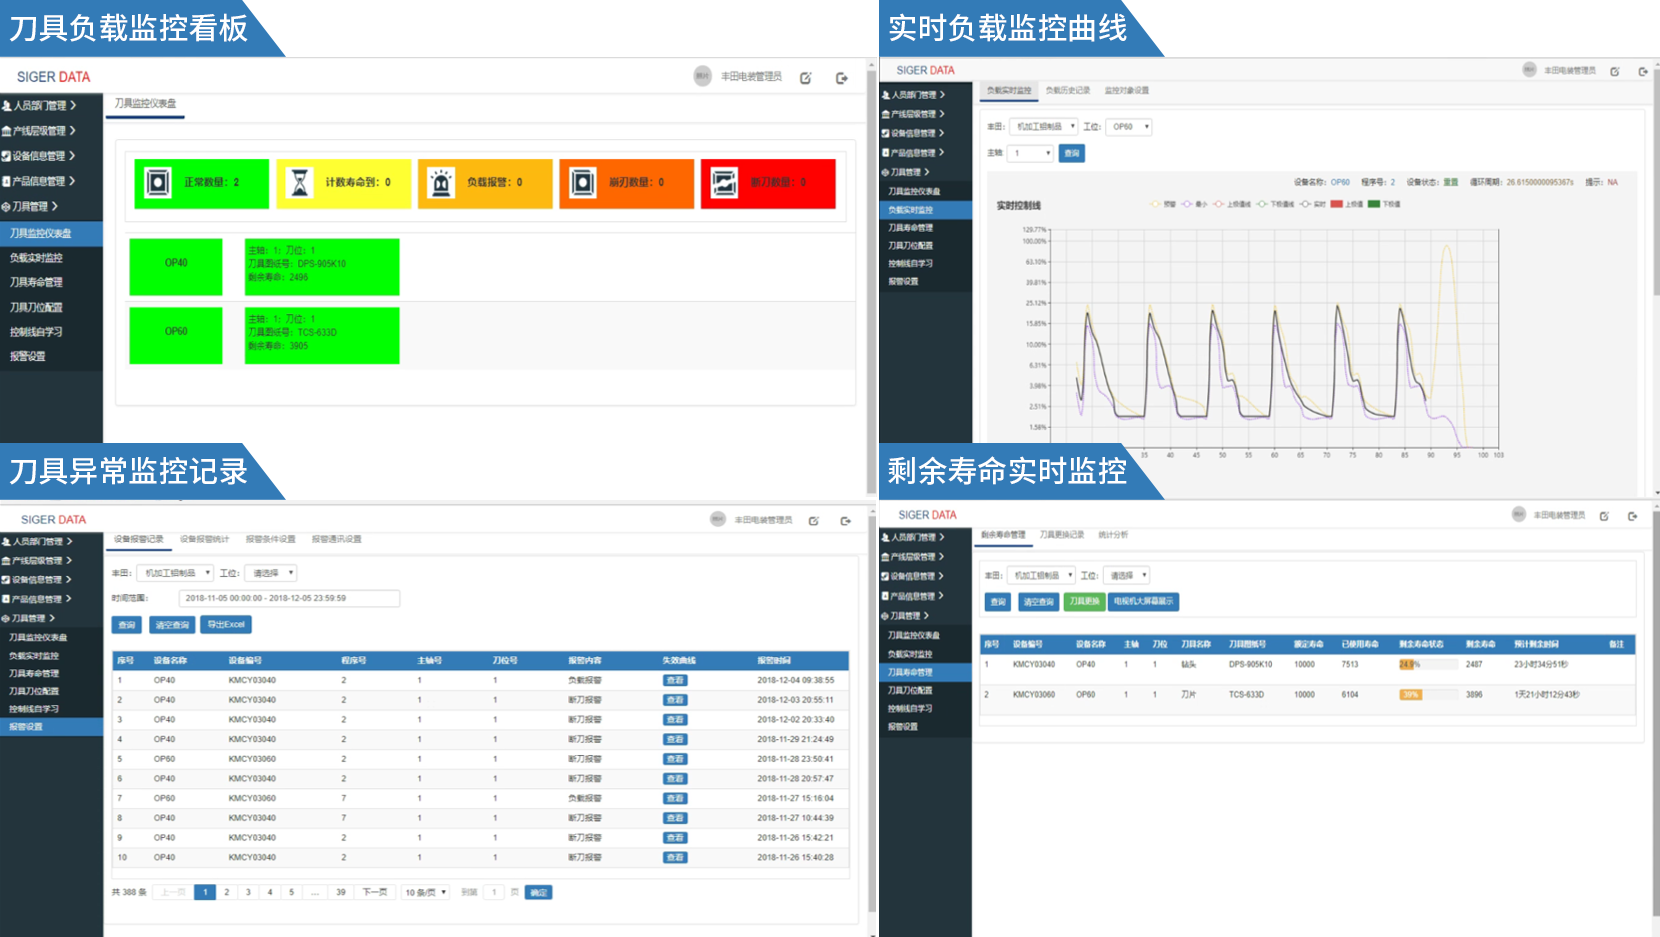Click edit icon in remaining life panel header
Image resolution: width=1660 pixels, height=937 pixels.
click(1604, 516)
